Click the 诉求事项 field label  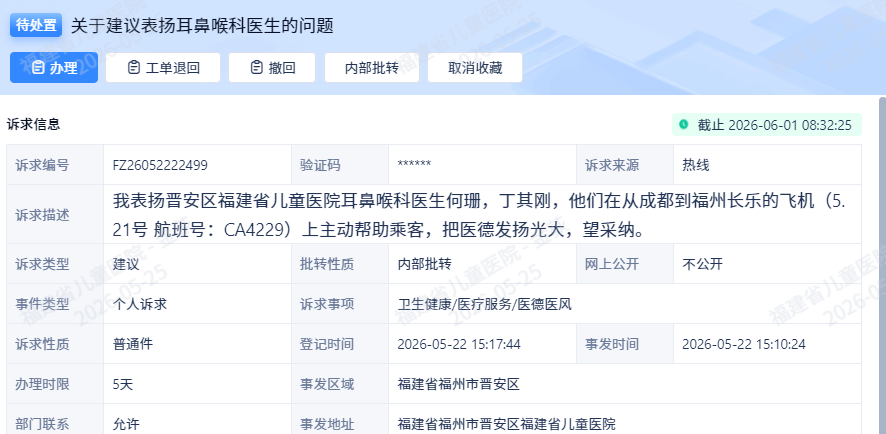327,304
